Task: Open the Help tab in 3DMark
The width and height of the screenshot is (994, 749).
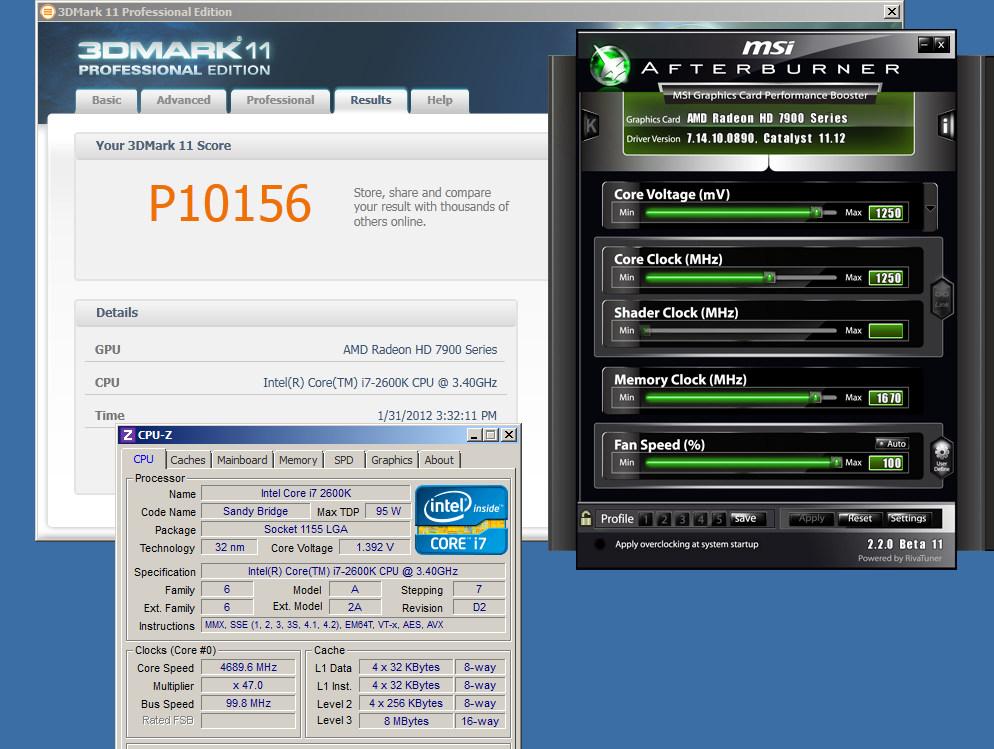Action: click(439, 100)
